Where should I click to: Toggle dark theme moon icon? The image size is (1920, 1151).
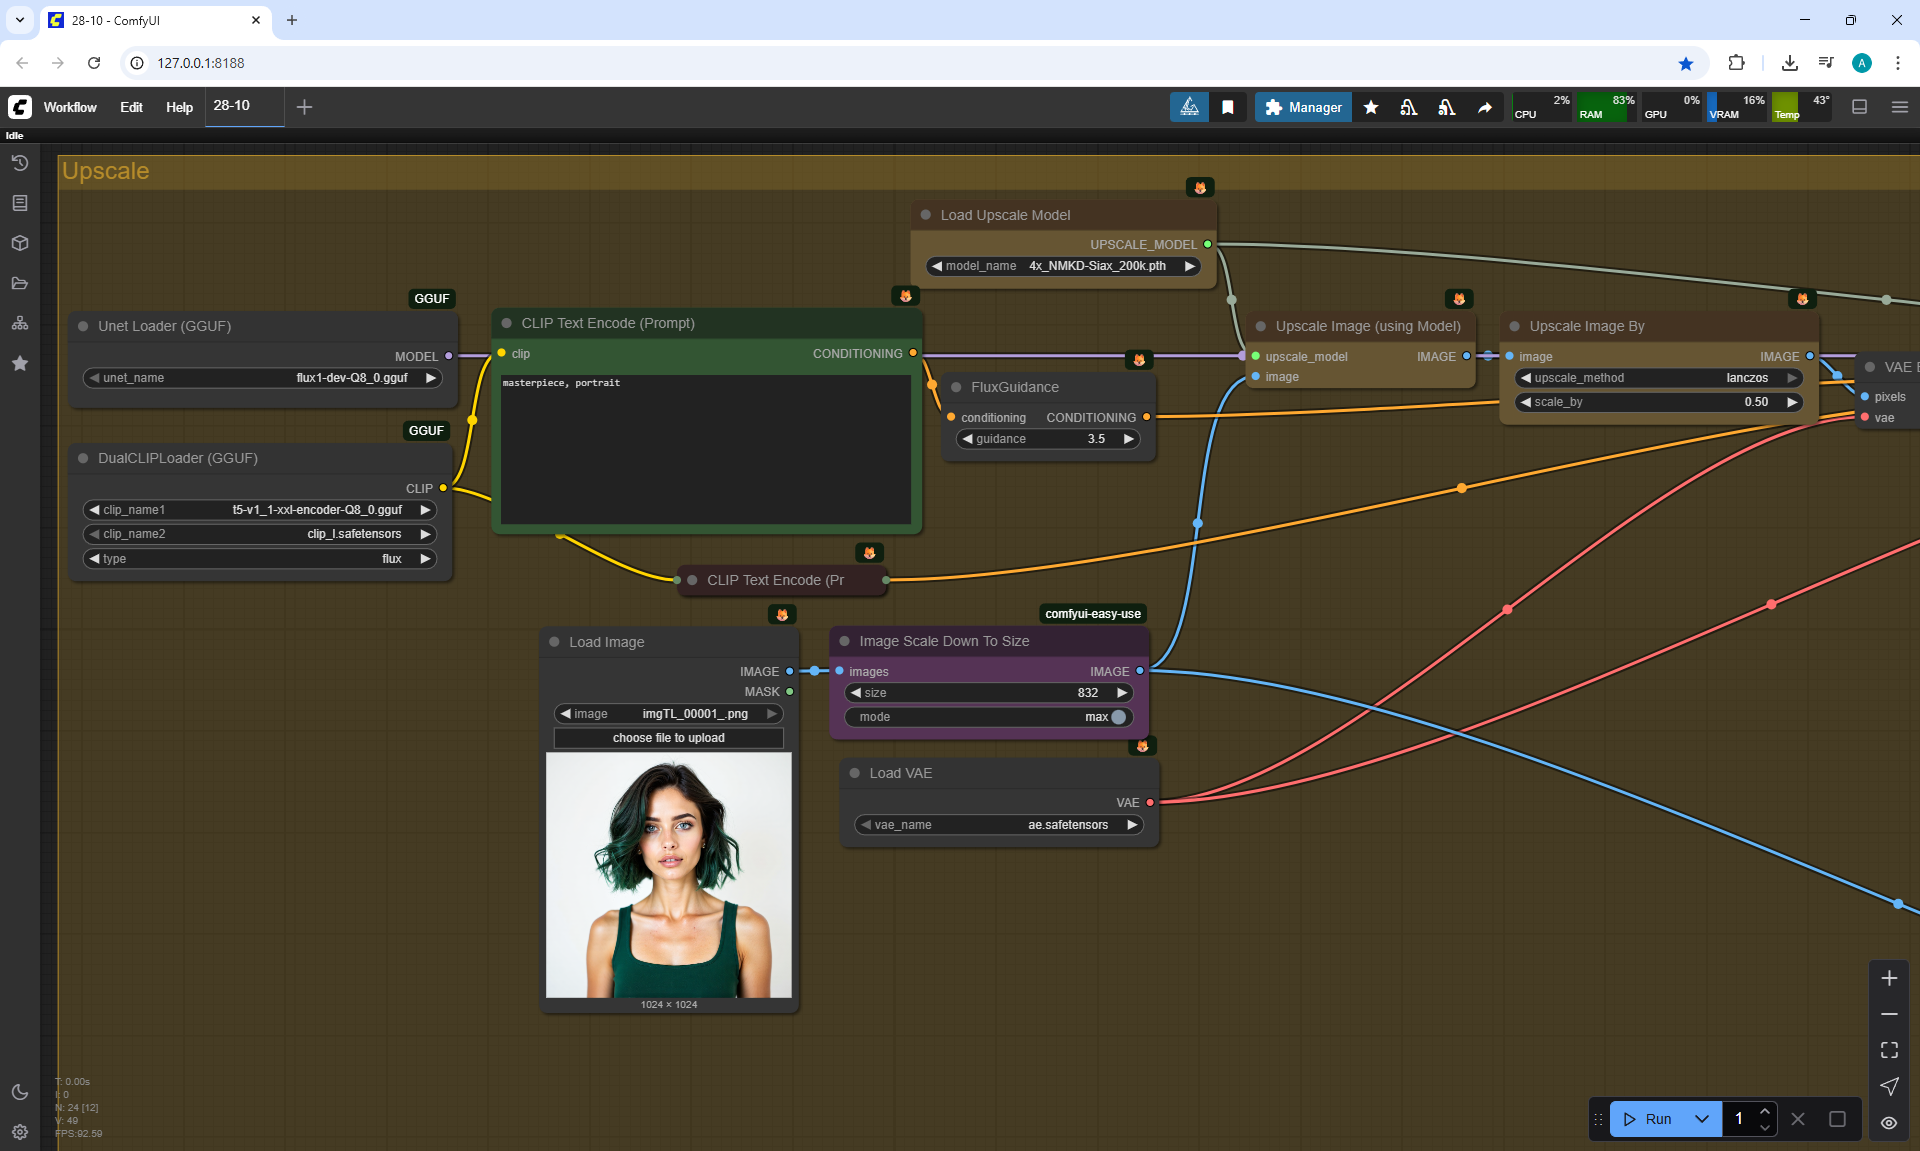(20, 1092)
